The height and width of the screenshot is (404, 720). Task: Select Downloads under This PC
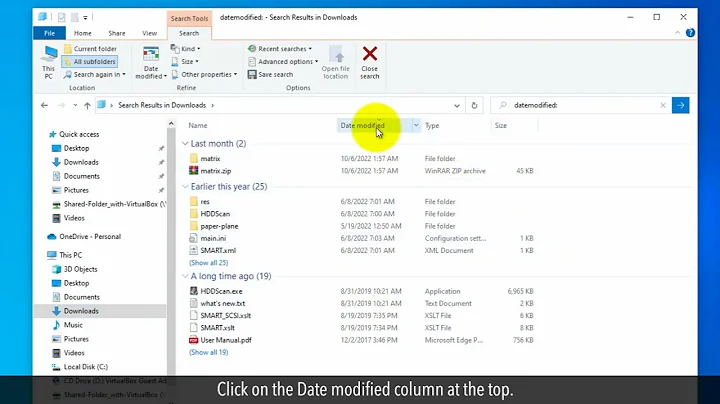point(81,311)
